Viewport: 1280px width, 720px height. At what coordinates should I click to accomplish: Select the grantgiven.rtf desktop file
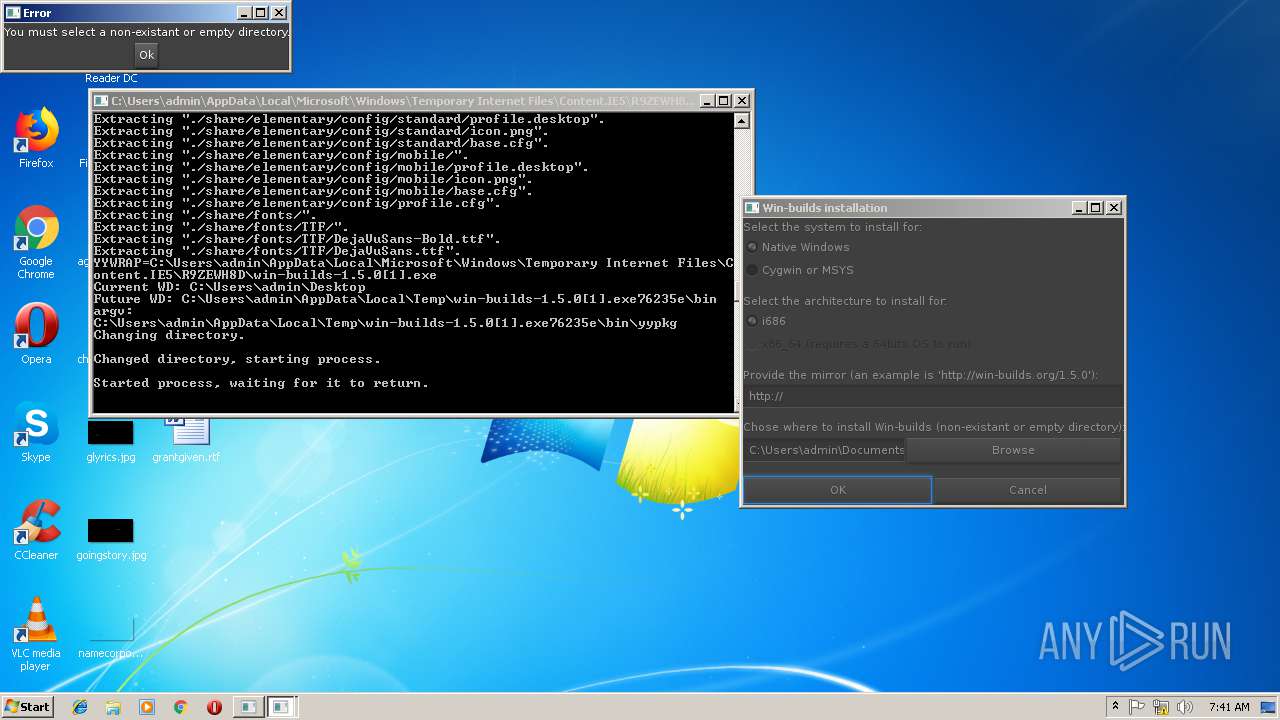[186, 441]
